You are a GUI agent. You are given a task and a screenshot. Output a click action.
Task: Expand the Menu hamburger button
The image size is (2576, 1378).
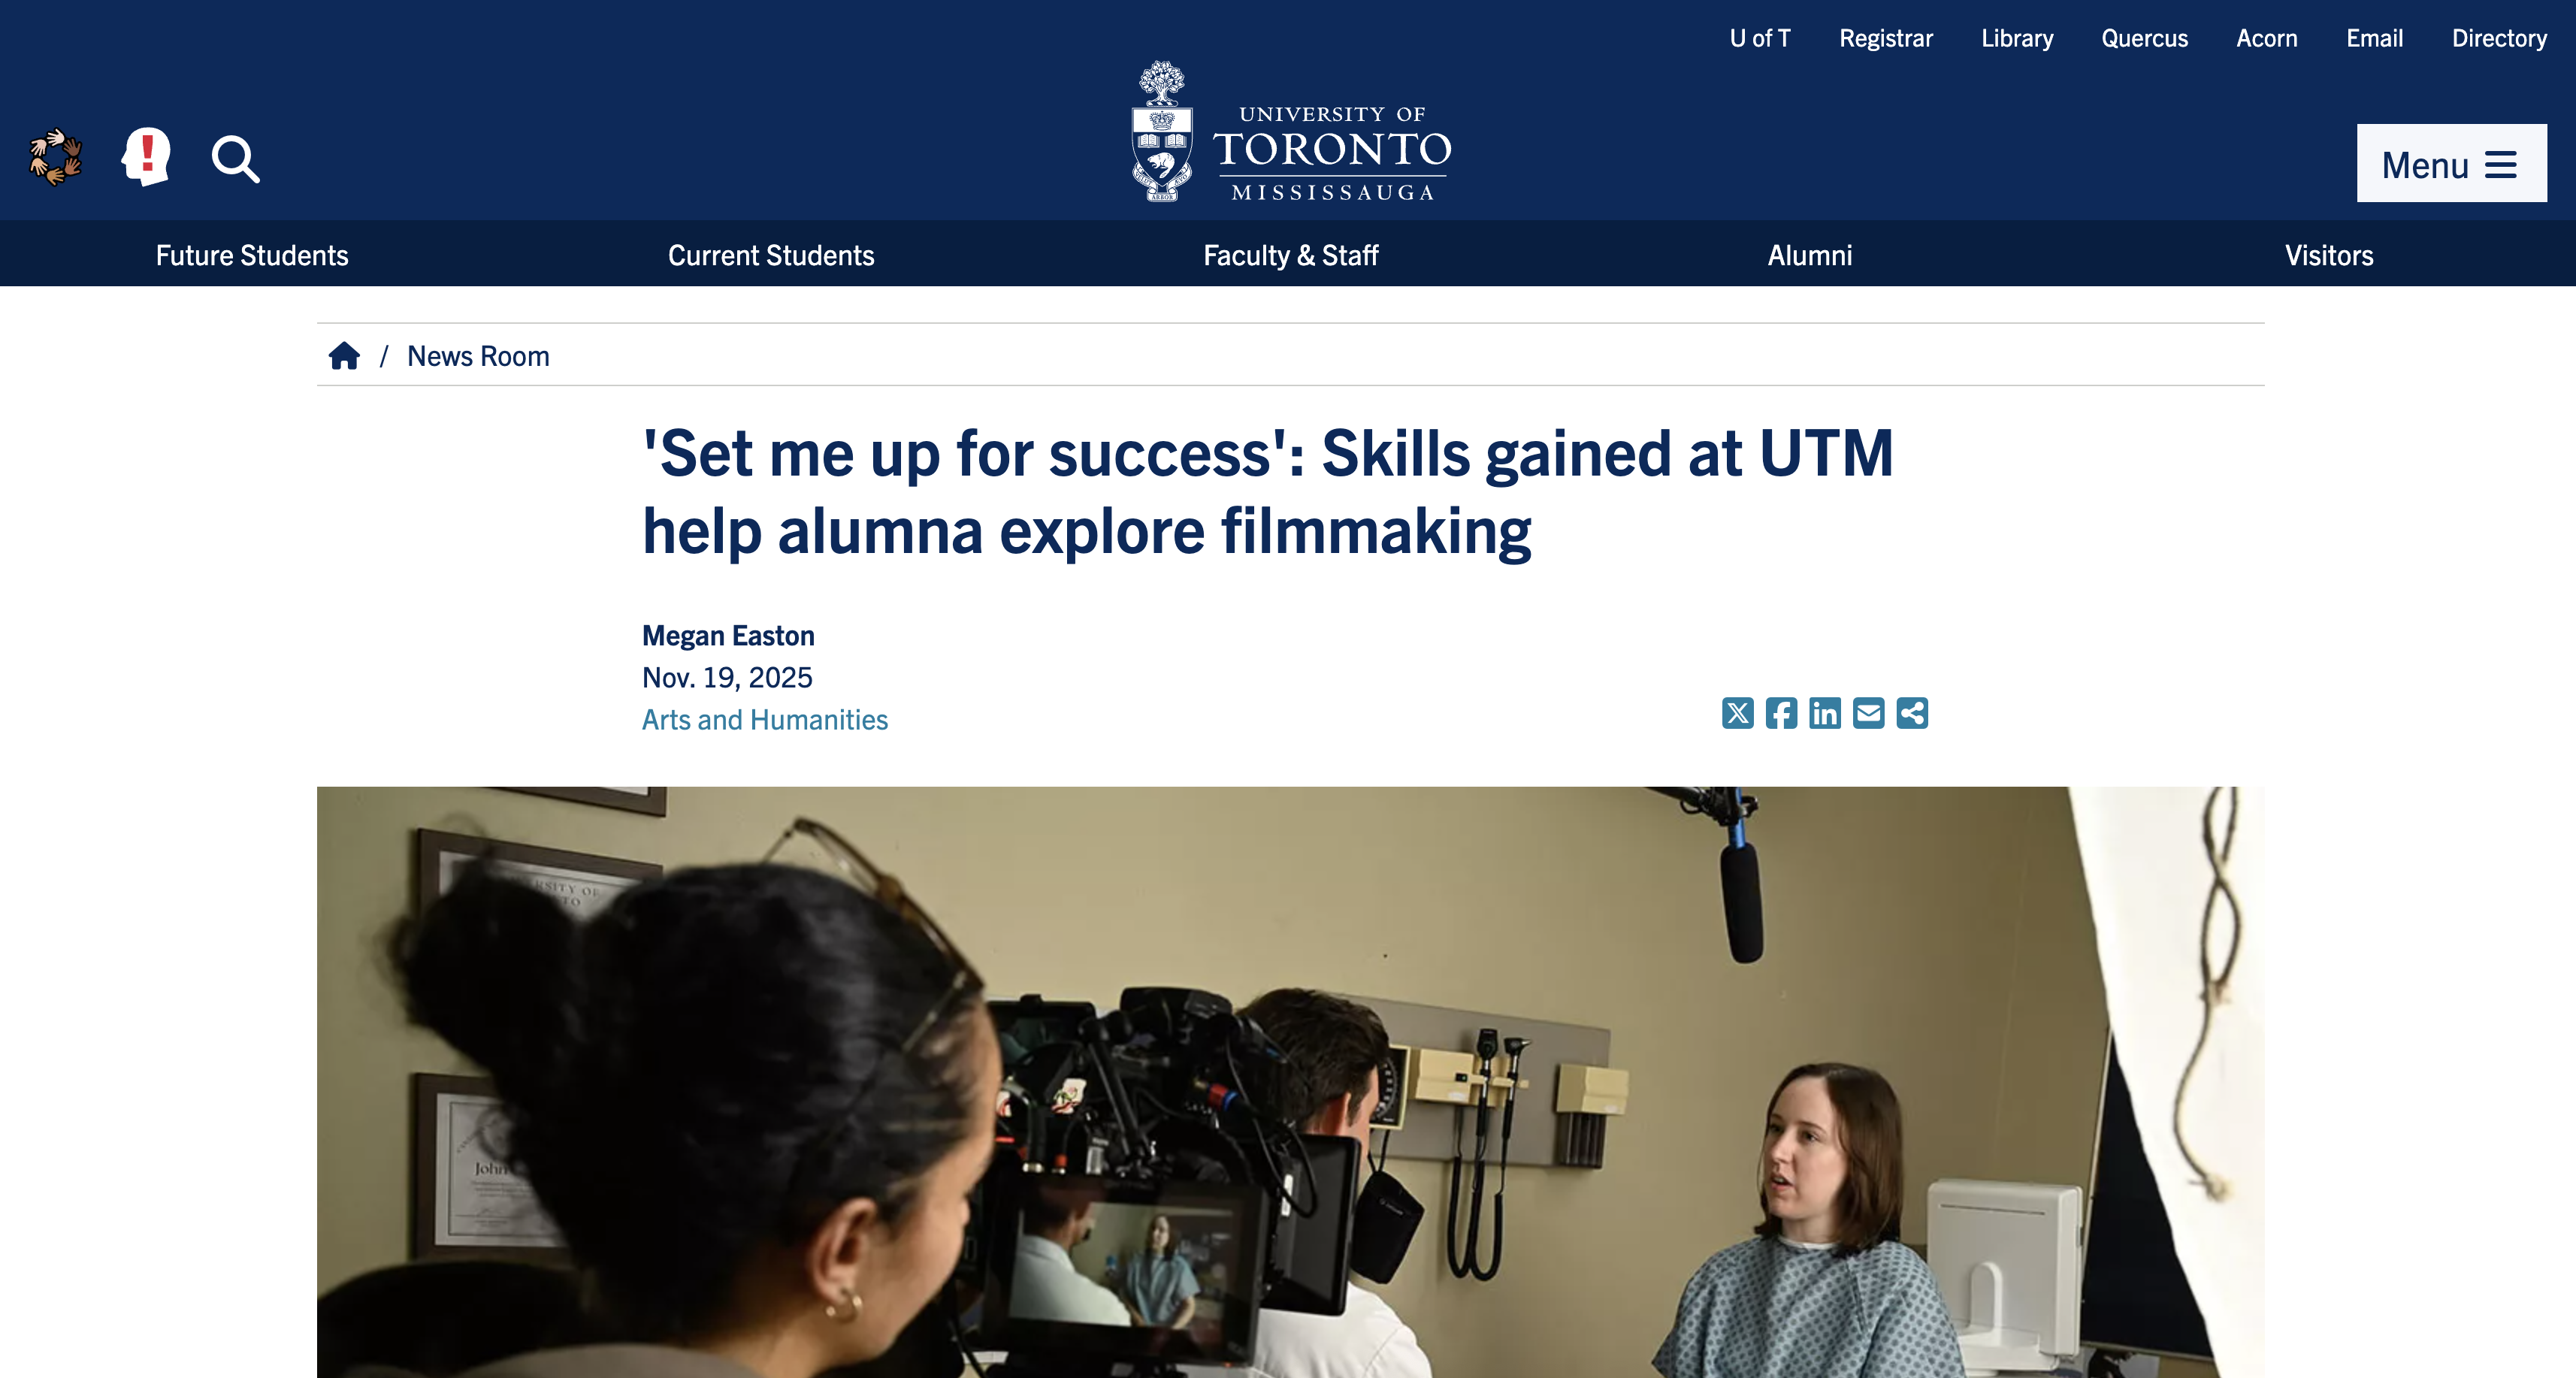(2451, 163)
